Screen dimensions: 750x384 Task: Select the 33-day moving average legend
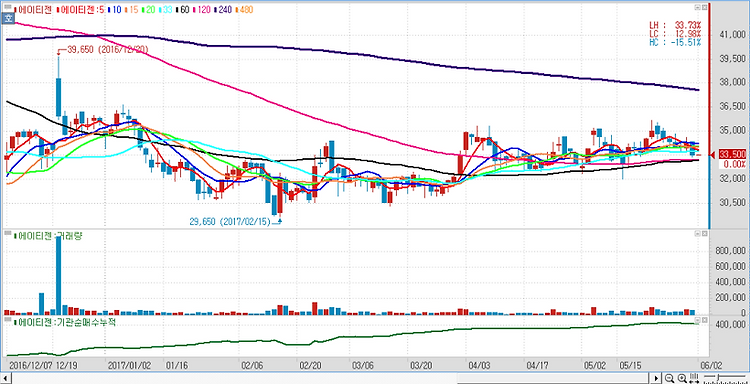pos(165,10)
